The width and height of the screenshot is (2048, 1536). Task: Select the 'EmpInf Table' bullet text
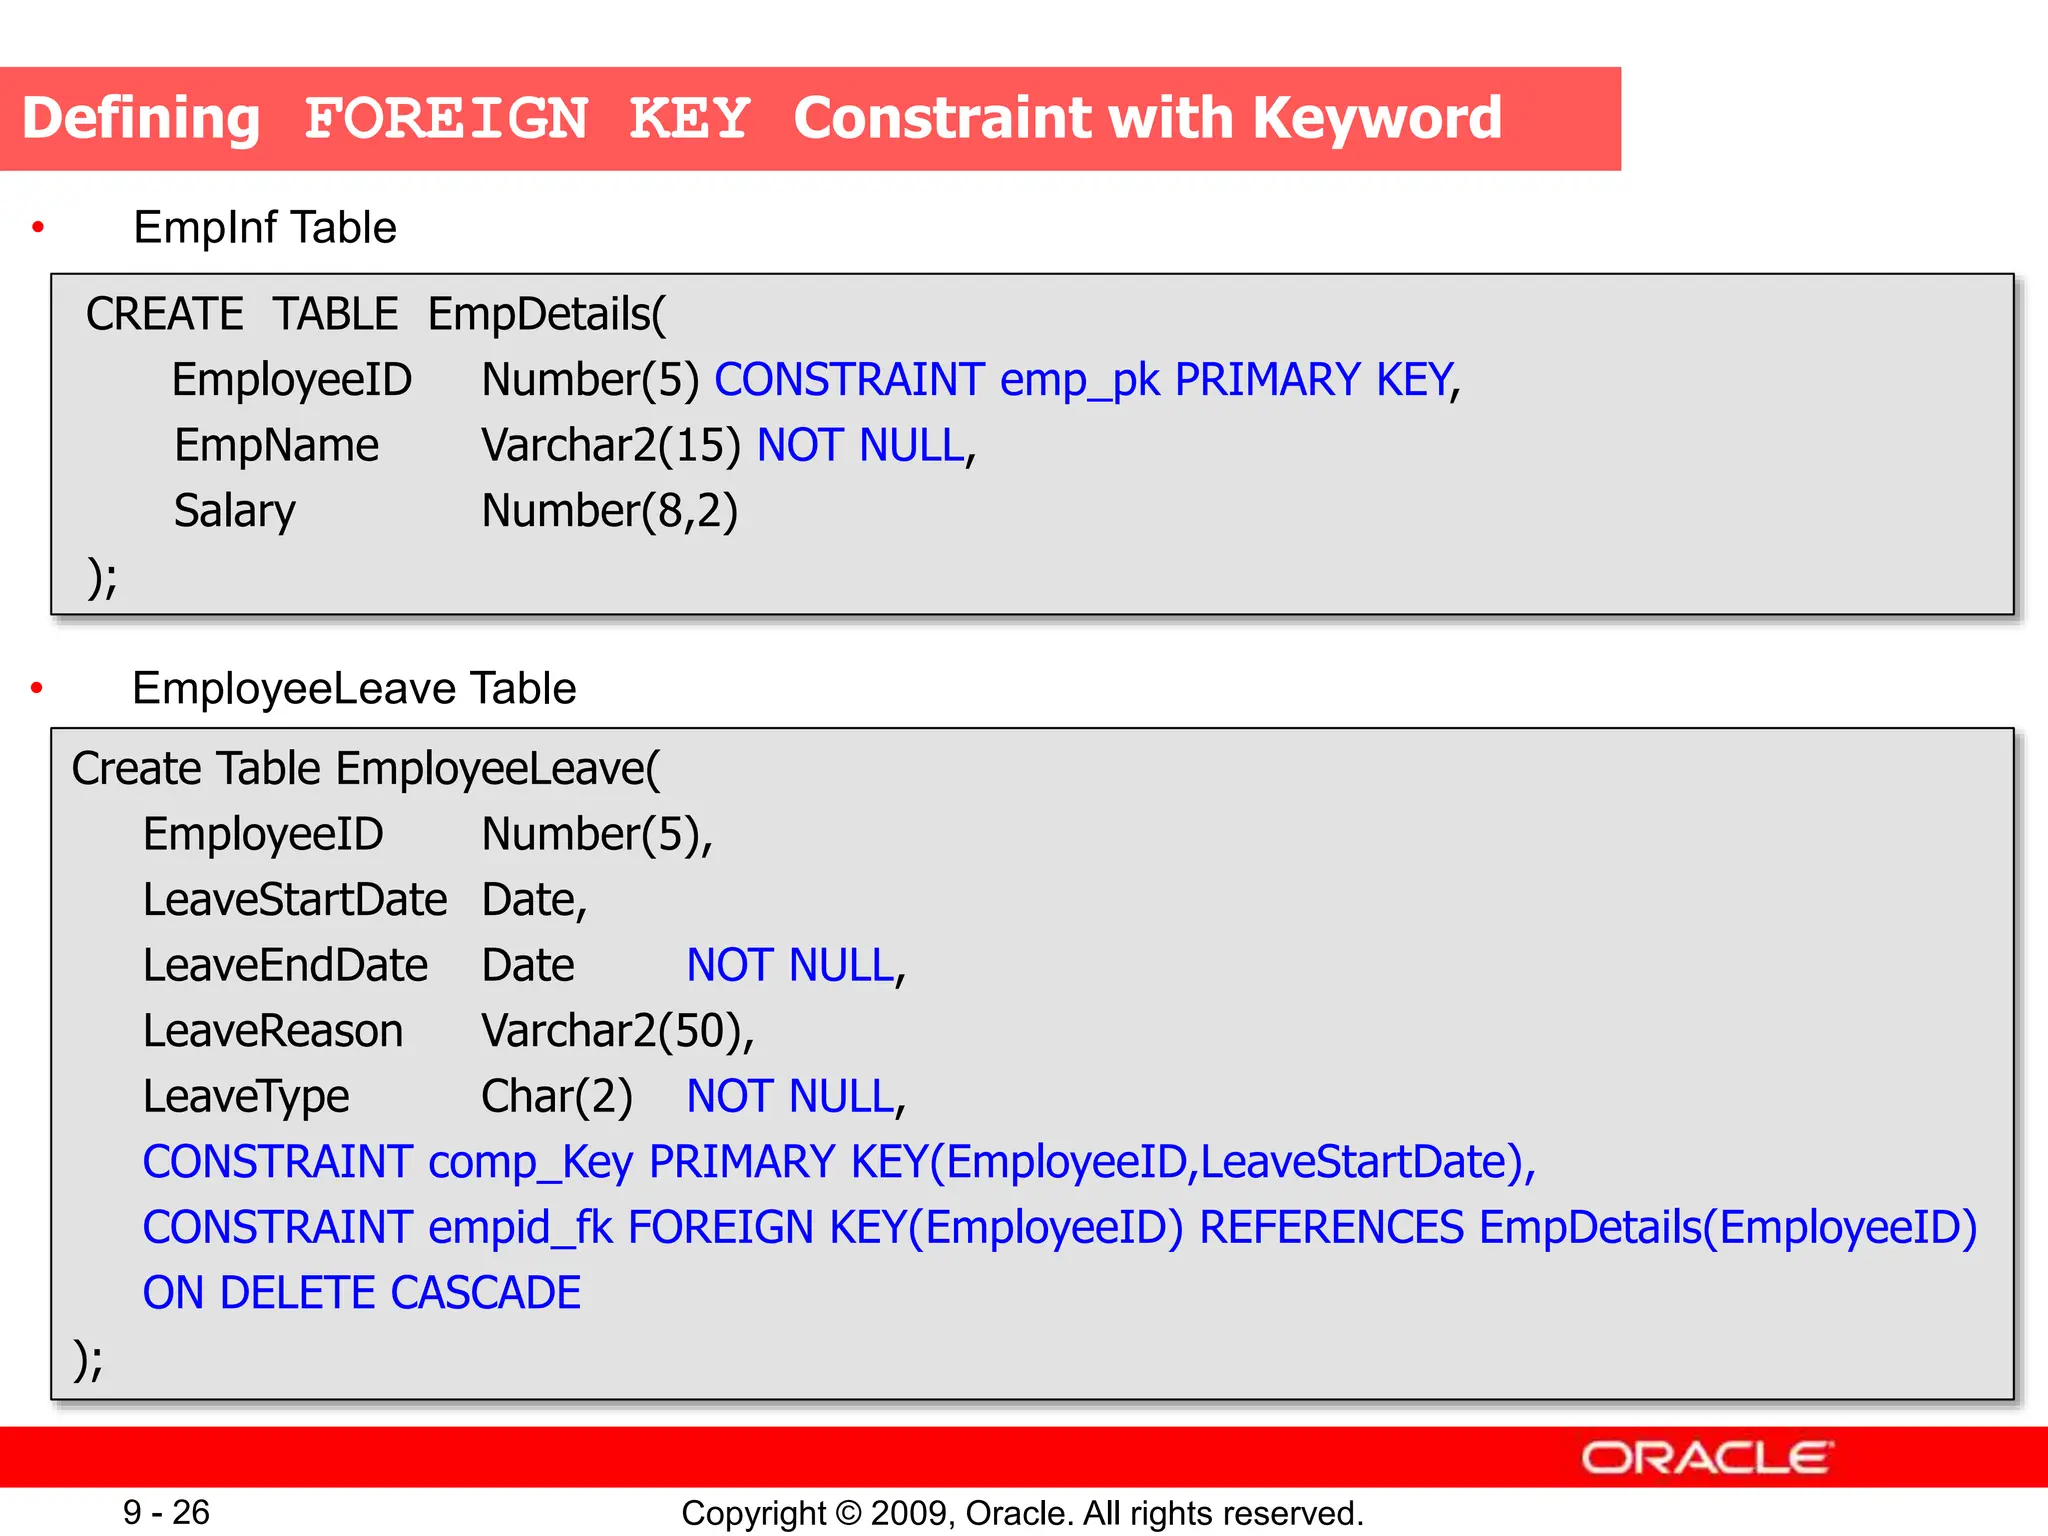265,228
